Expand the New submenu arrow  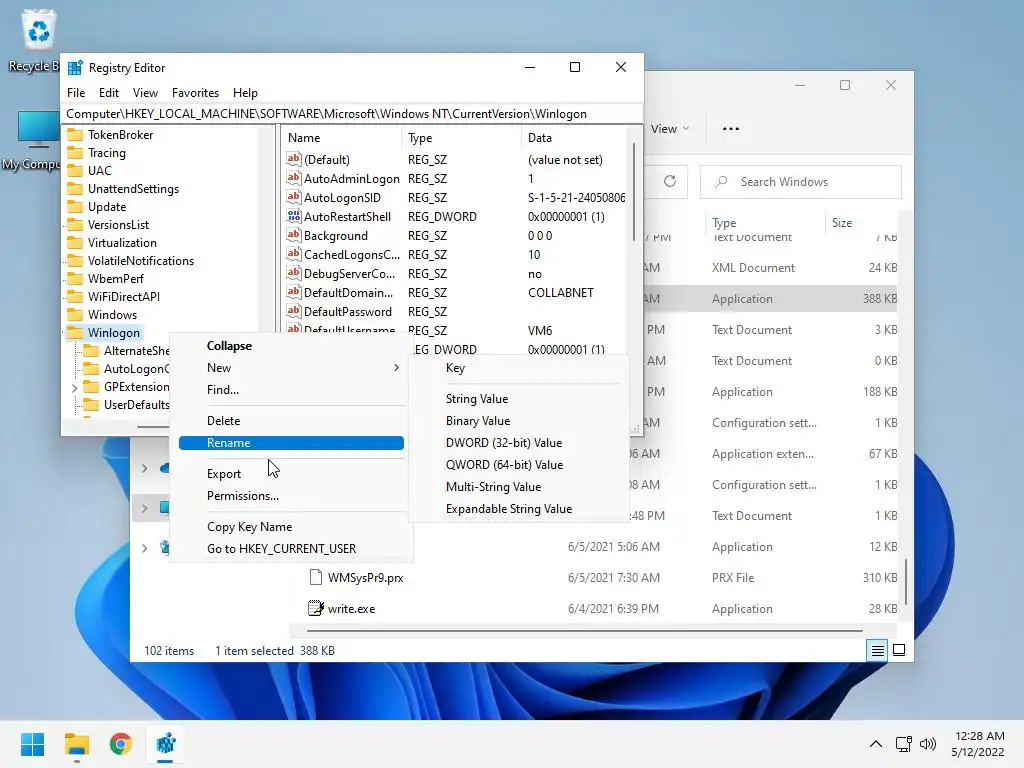(396, 368)
